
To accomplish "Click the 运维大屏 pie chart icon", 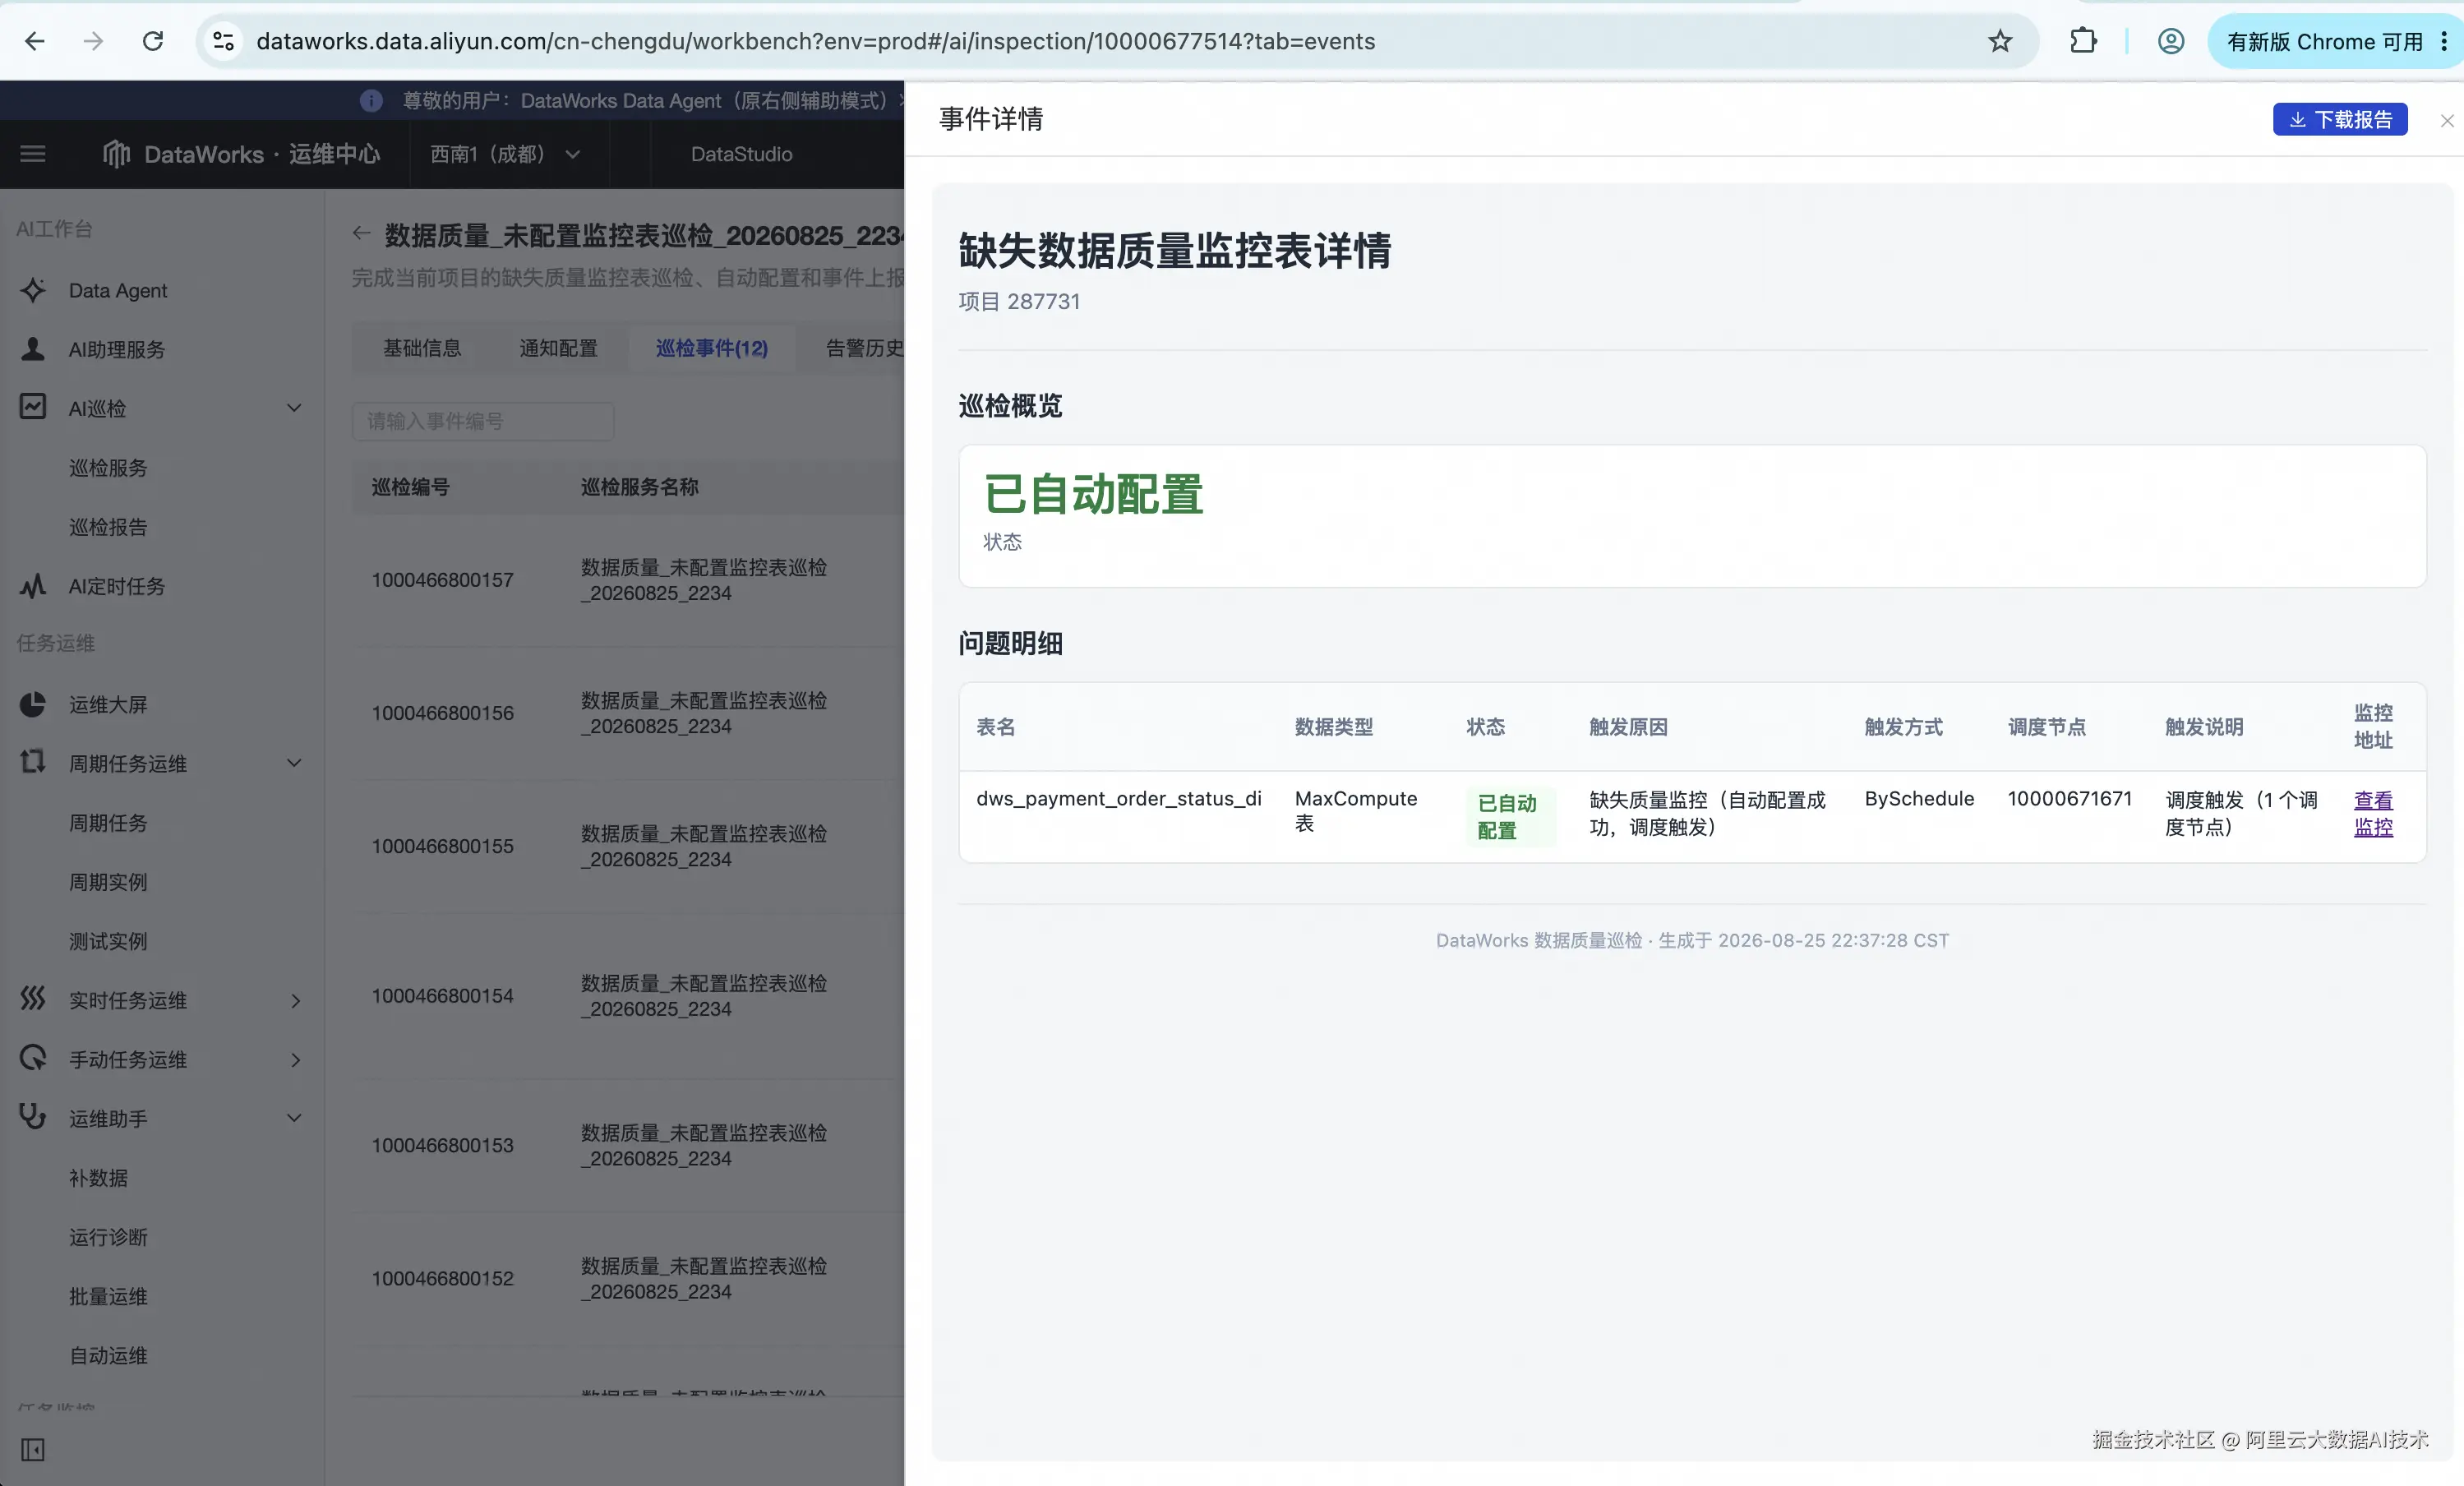I will pos(33,704).
